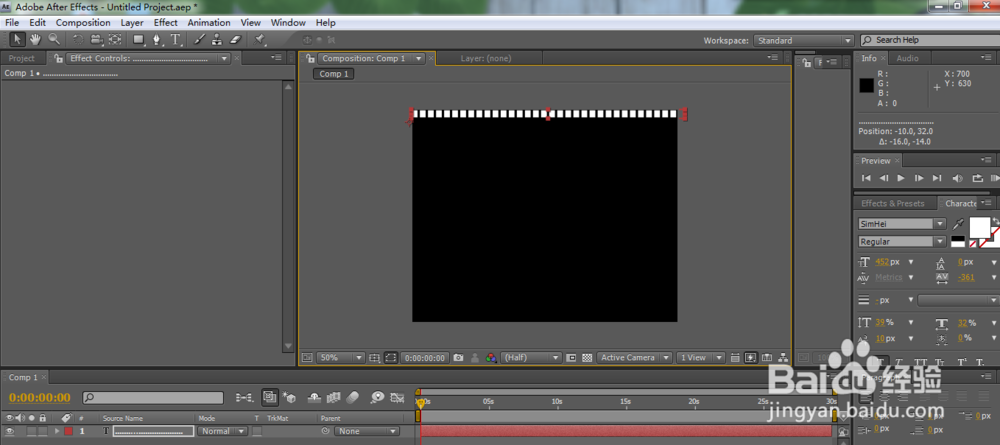Viewport: 1000px width, 445px height.
Task: Select the Horizontal Type tool
Action: click(x=175, y=40)
